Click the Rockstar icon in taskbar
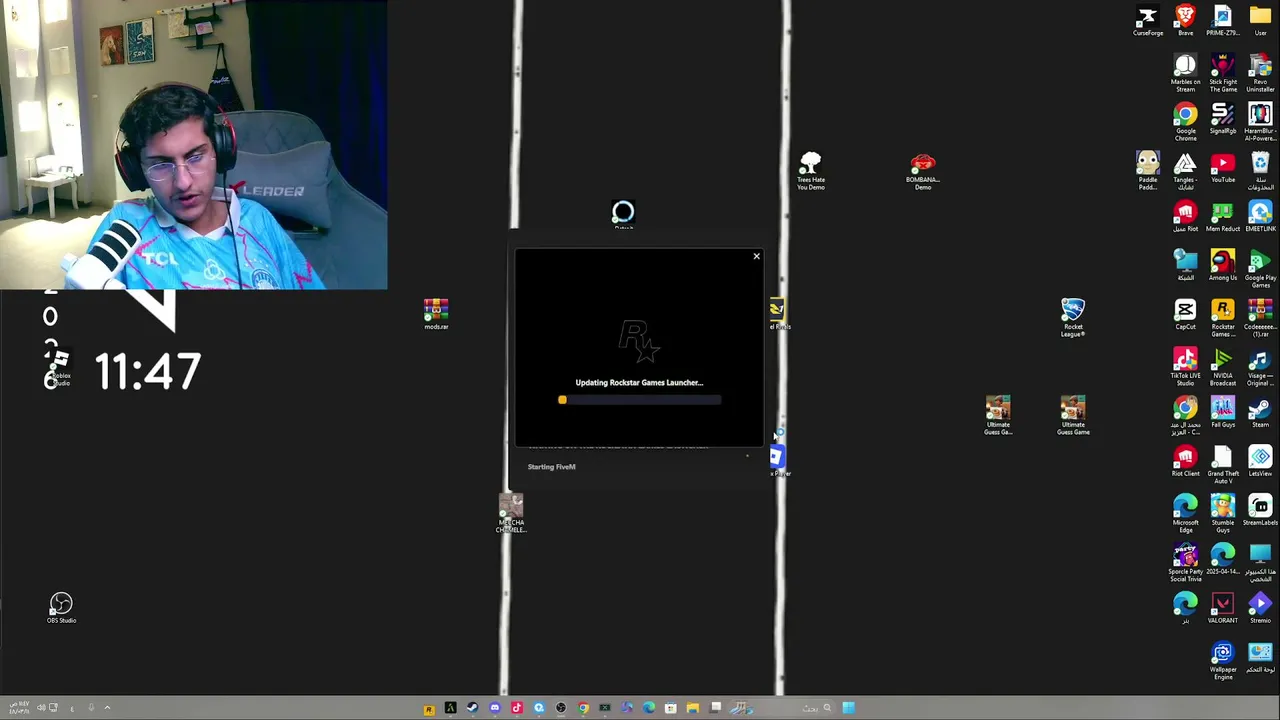 point(429,709)
